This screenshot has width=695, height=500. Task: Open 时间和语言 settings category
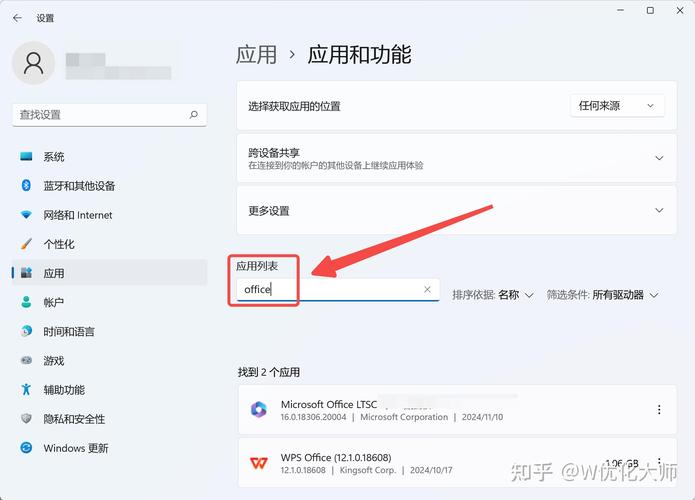coord(109,331)
